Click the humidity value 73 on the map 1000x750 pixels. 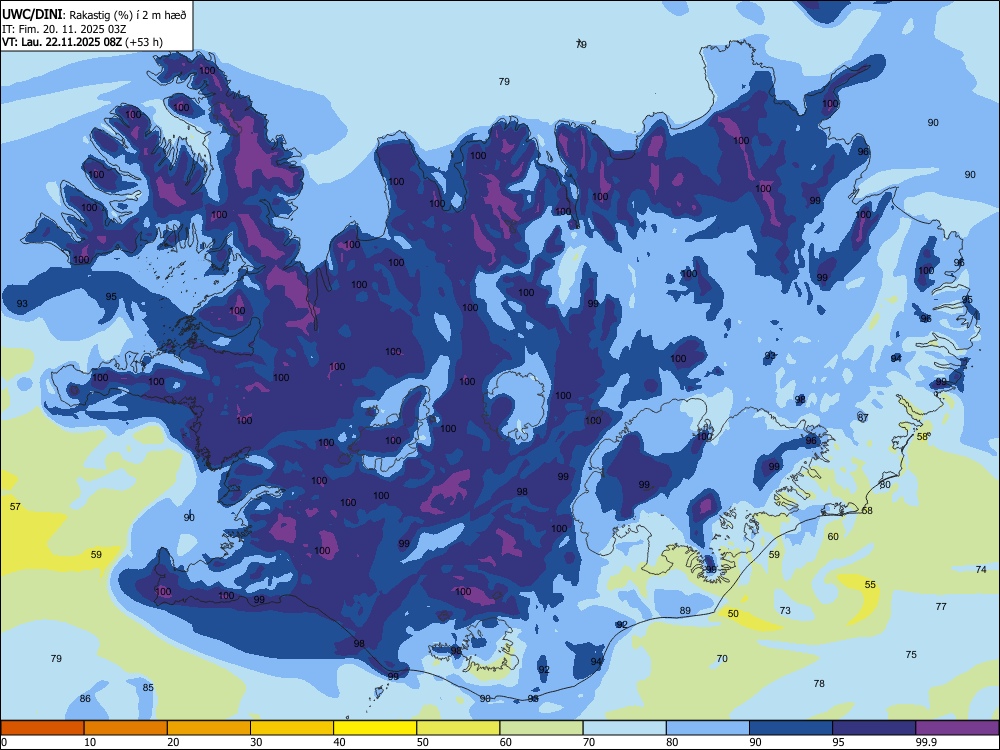click(785, 610)
